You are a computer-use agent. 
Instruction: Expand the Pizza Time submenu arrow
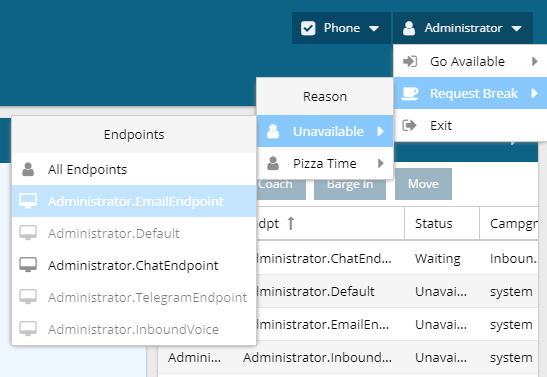(x=381, y=163)
